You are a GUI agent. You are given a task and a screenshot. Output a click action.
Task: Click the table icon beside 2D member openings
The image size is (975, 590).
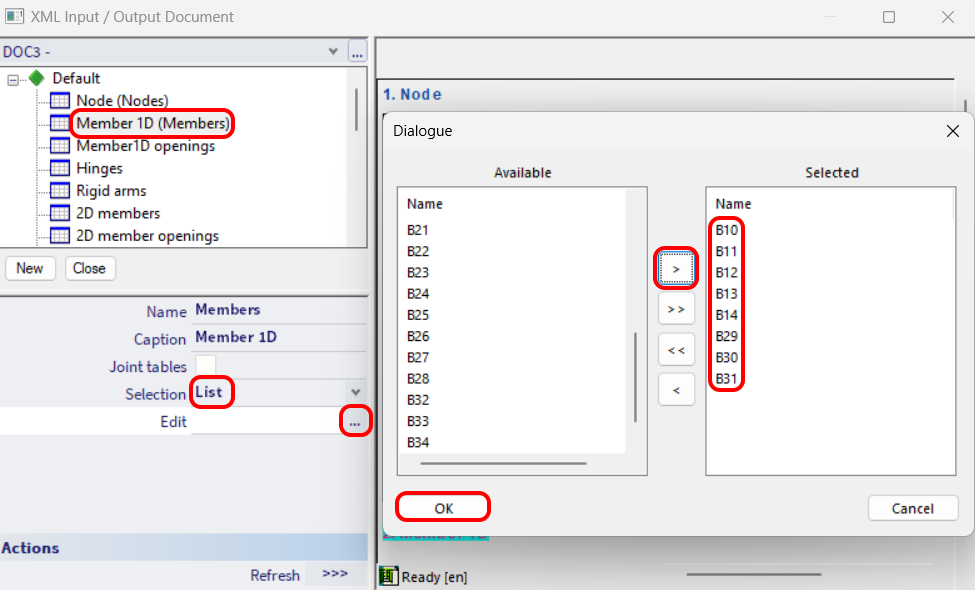pos(60,236)
